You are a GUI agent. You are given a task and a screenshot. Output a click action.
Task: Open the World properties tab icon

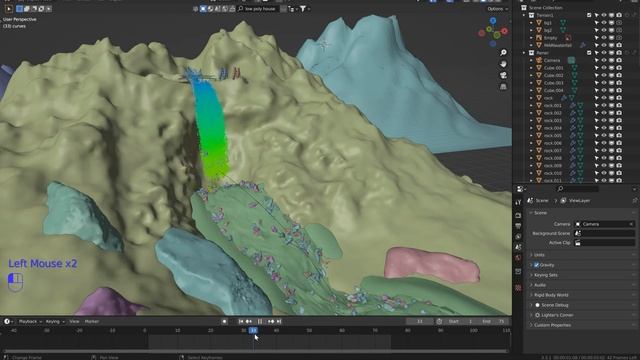pos(518,258)
